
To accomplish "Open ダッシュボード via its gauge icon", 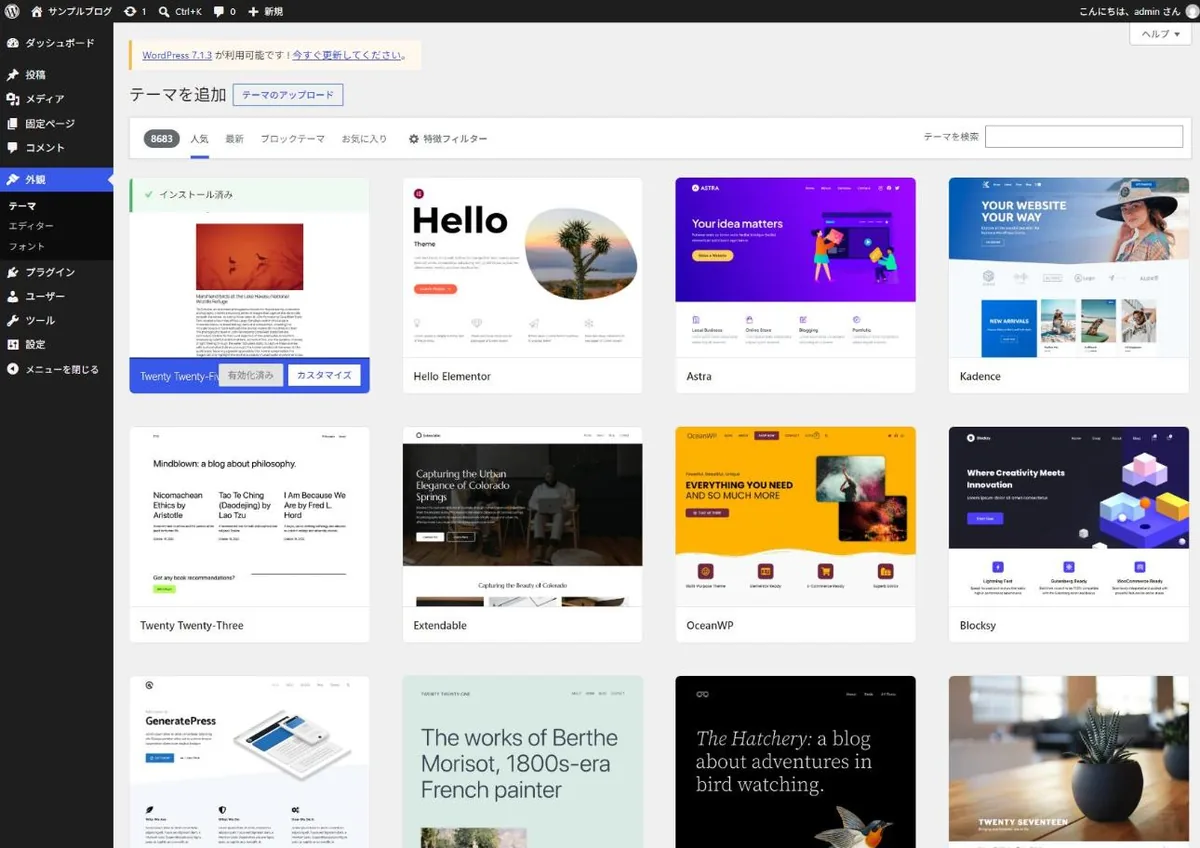I will (x=13, y=43).
